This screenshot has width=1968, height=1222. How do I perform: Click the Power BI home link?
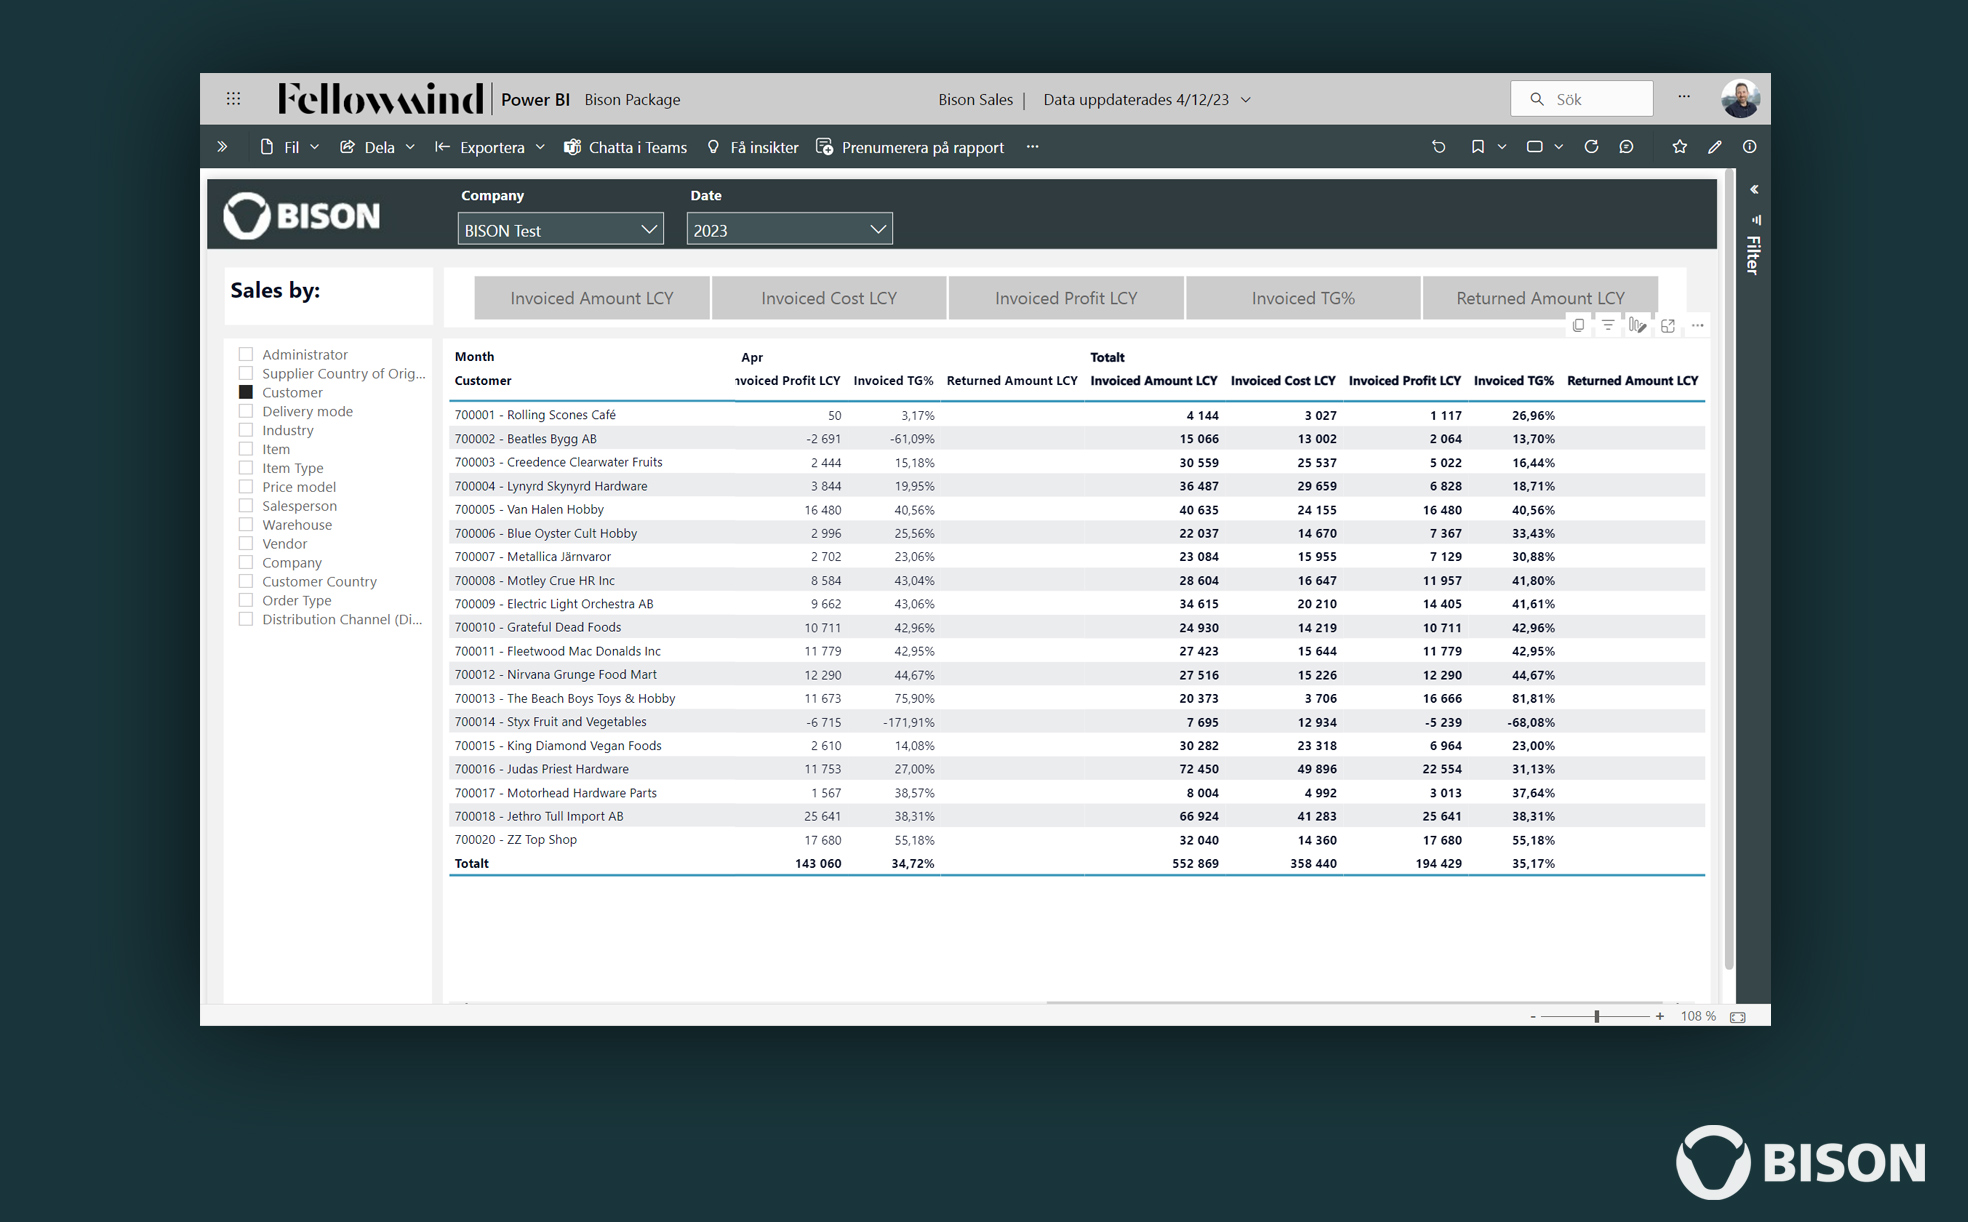(535, 99)
